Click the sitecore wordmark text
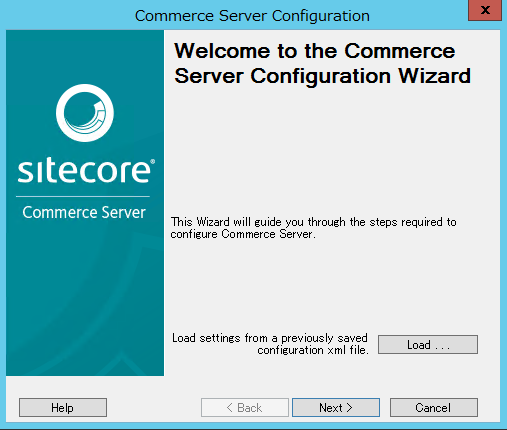 (84, 172)
